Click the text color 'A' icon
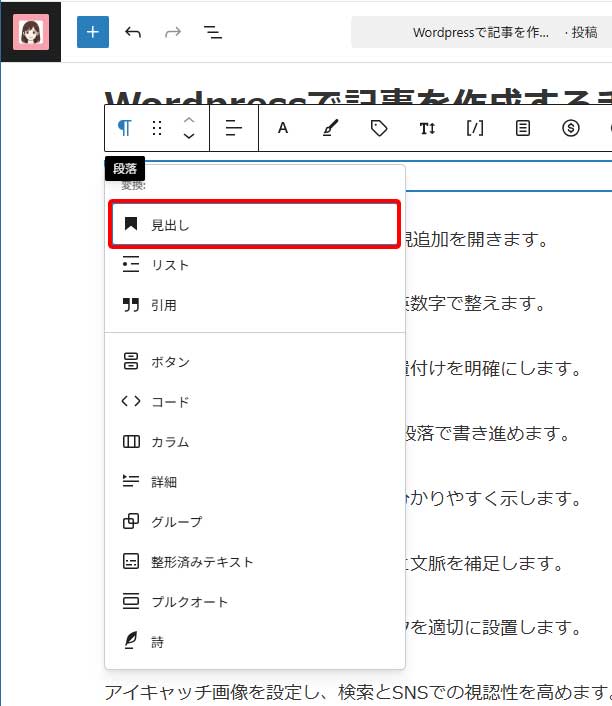Viewport: 612px width, 706px height. click(282, 128)
